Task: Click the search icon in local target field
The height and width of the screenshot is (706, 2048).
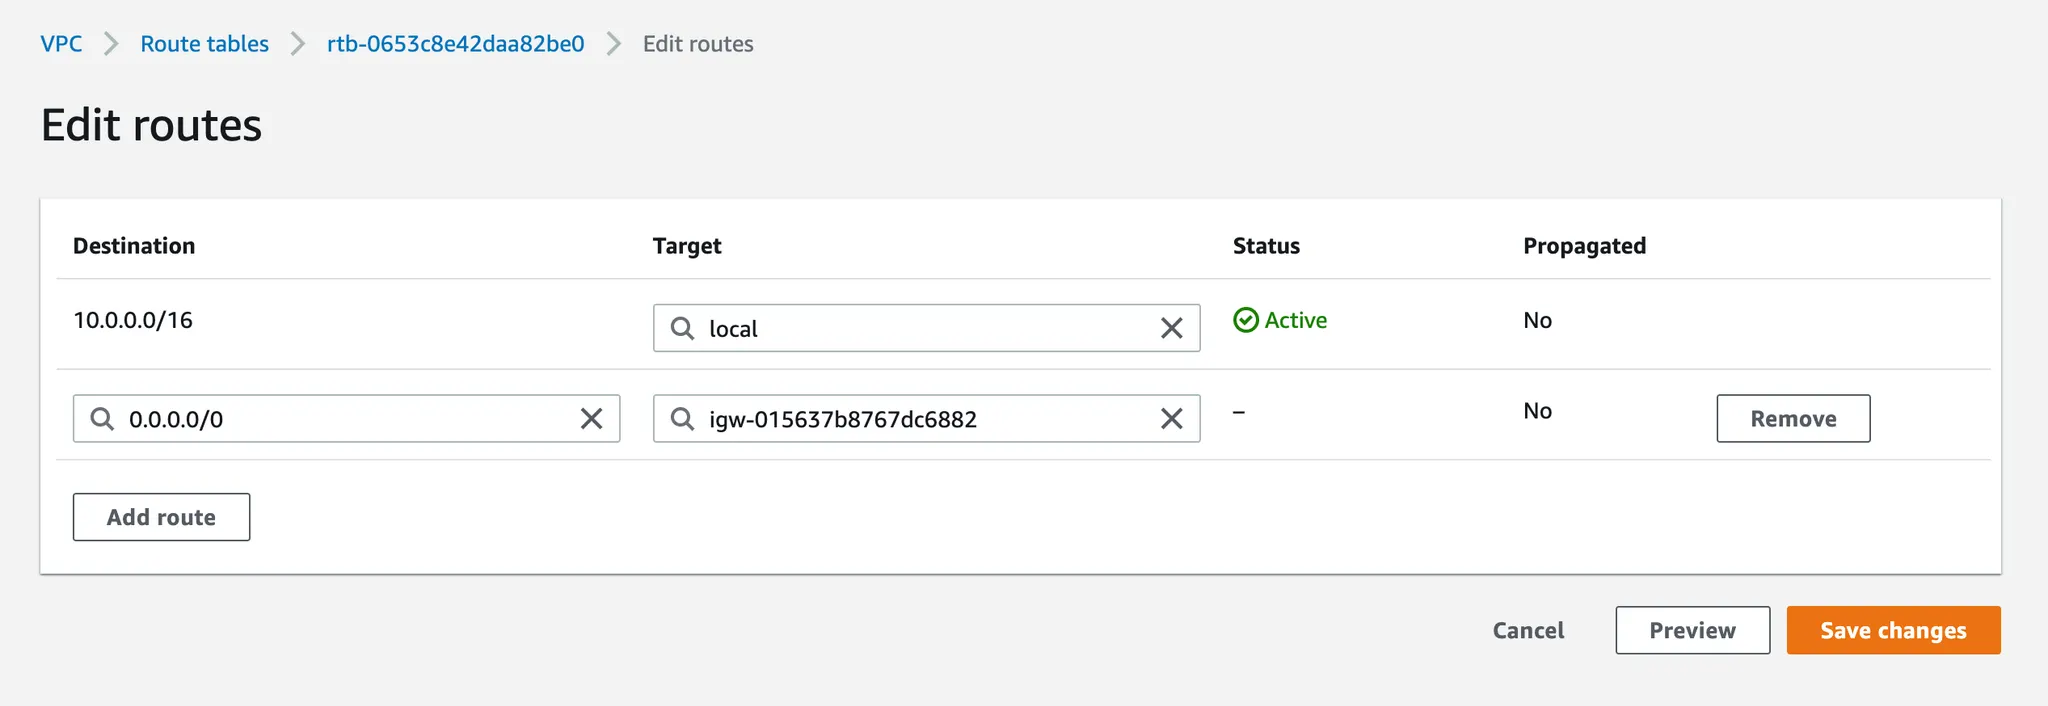Action: coord(682,328)
